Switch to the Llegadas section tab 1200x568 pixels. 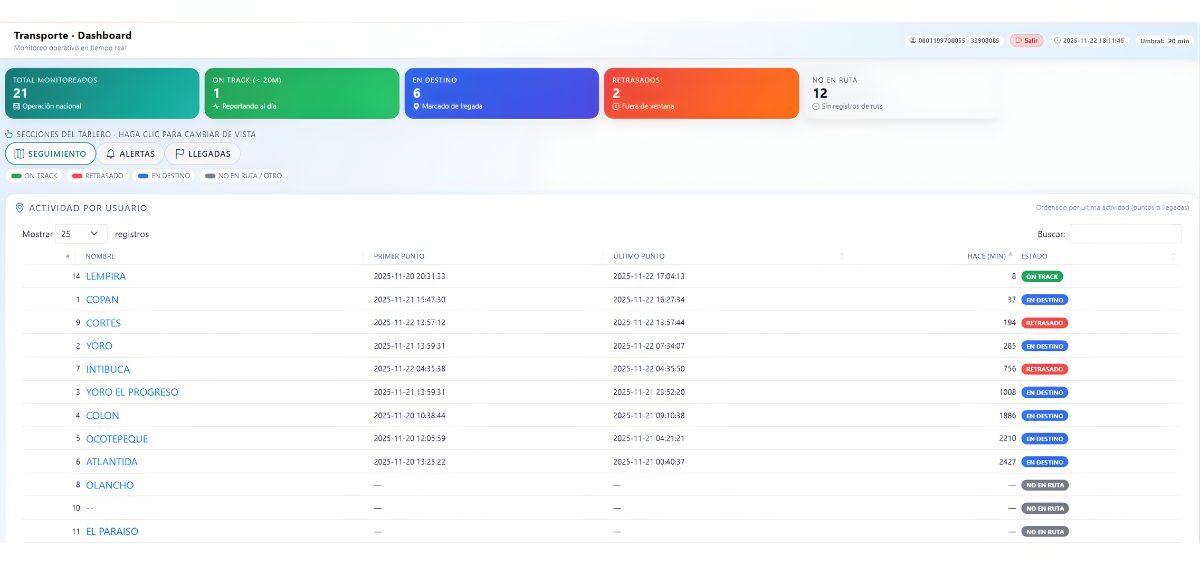203,154
